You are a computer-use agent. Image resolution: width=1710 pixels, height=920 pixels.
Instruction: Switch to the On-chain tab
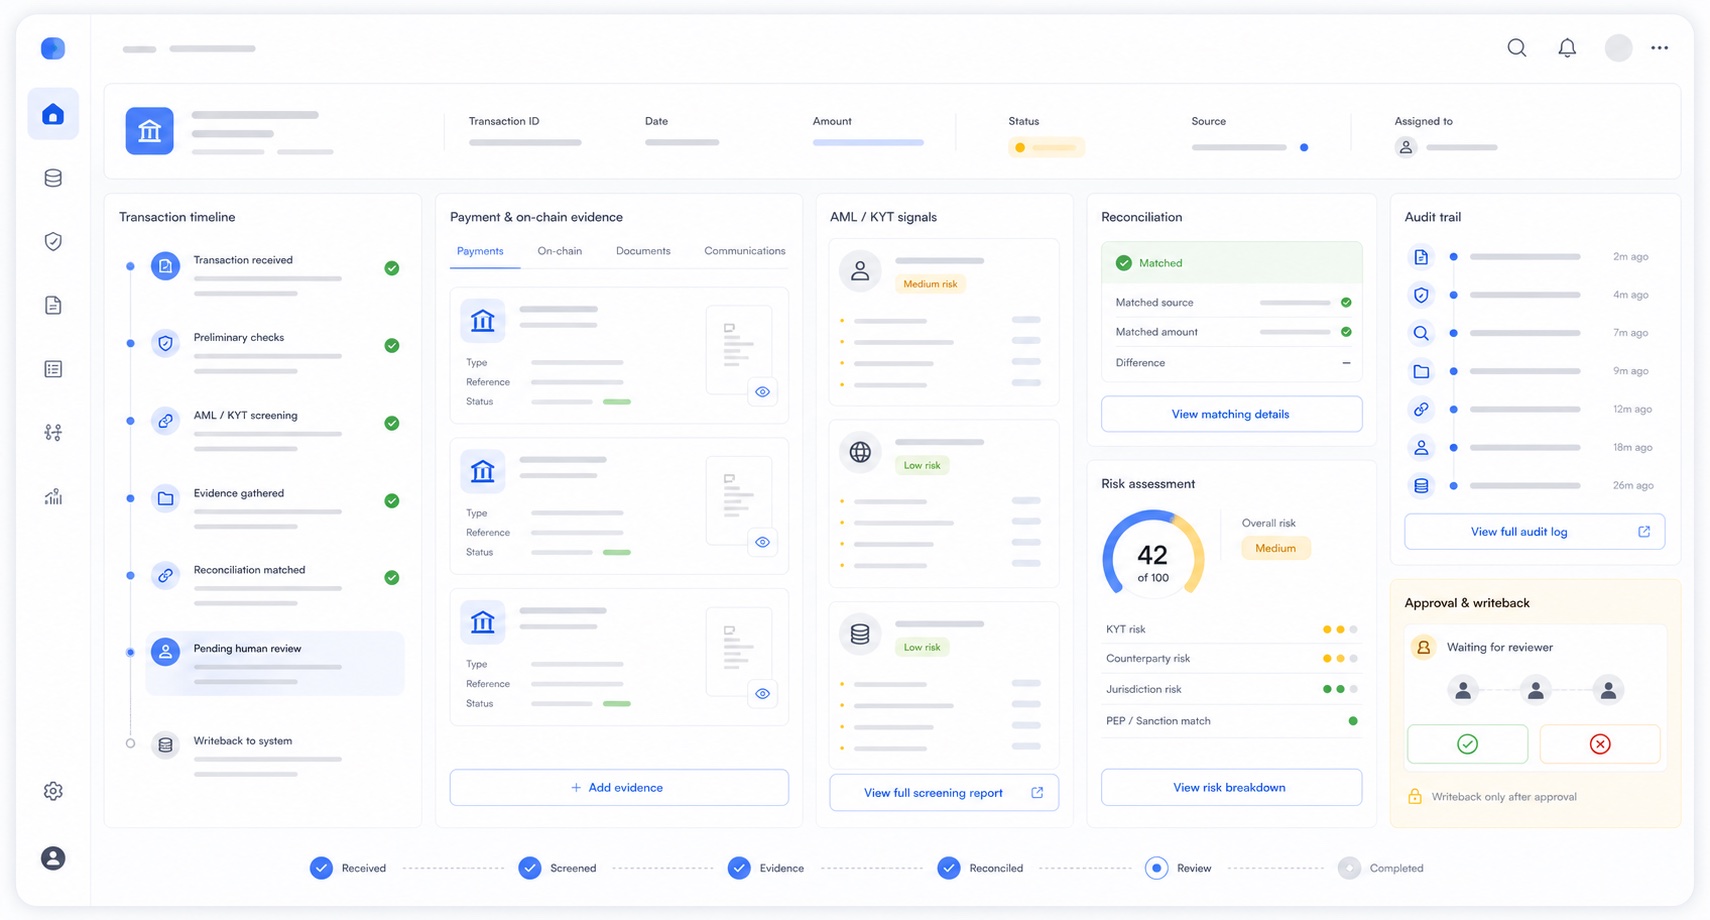559,251
